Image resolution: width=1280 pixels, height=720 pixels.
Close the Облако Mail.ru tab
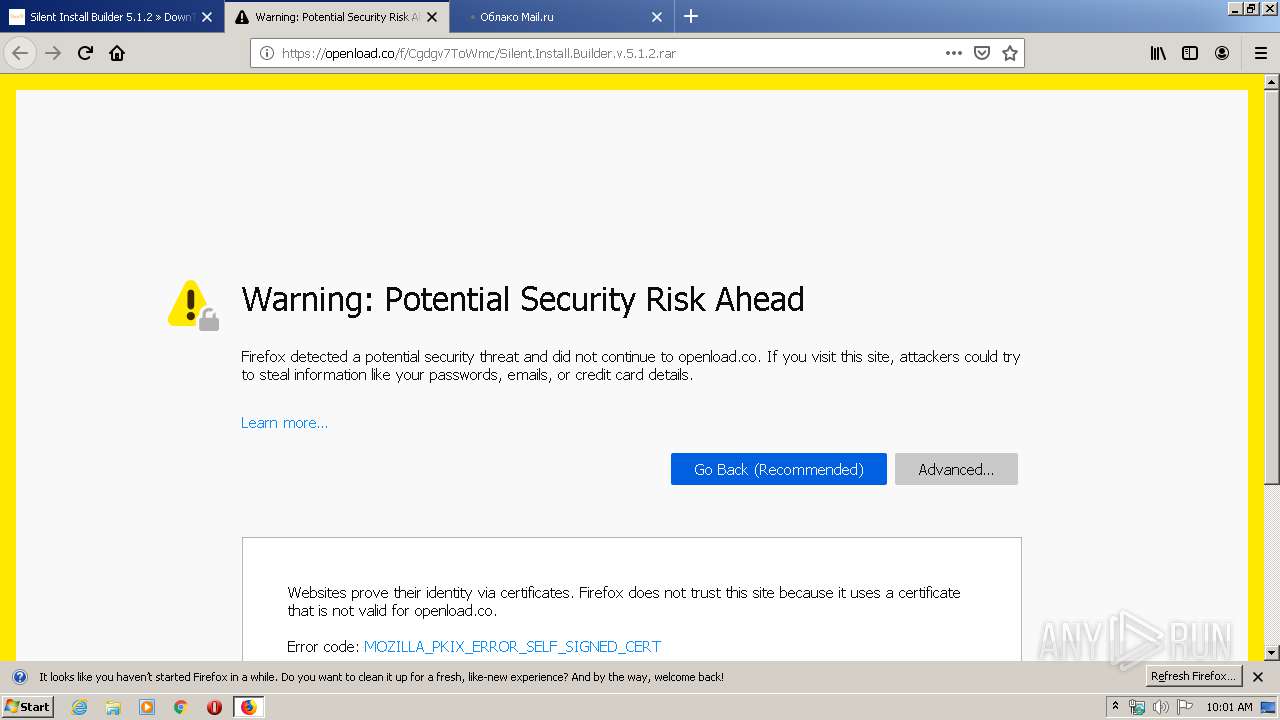(x=657, y=17)
